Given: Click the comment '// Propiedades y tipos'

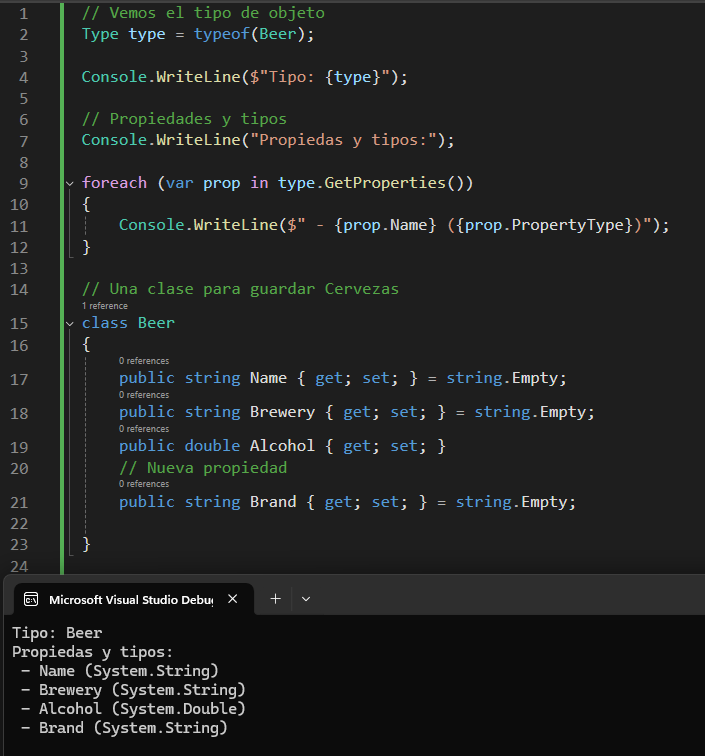Looking at the screenshot, I should pos(184,119).
